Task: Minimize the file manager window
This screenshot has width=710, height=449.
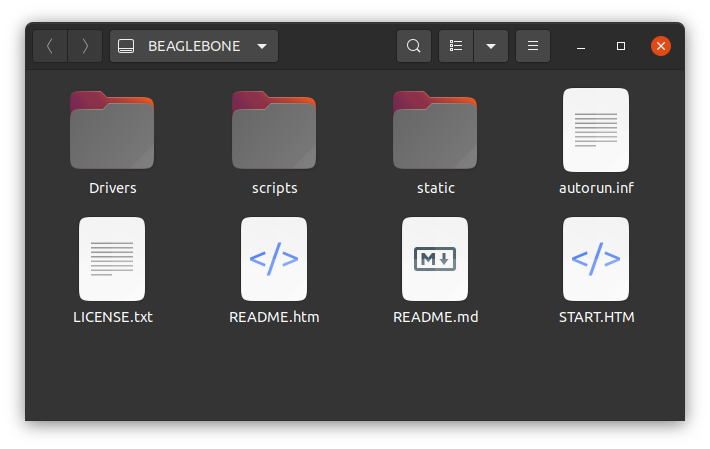Action: pos(581,46)
